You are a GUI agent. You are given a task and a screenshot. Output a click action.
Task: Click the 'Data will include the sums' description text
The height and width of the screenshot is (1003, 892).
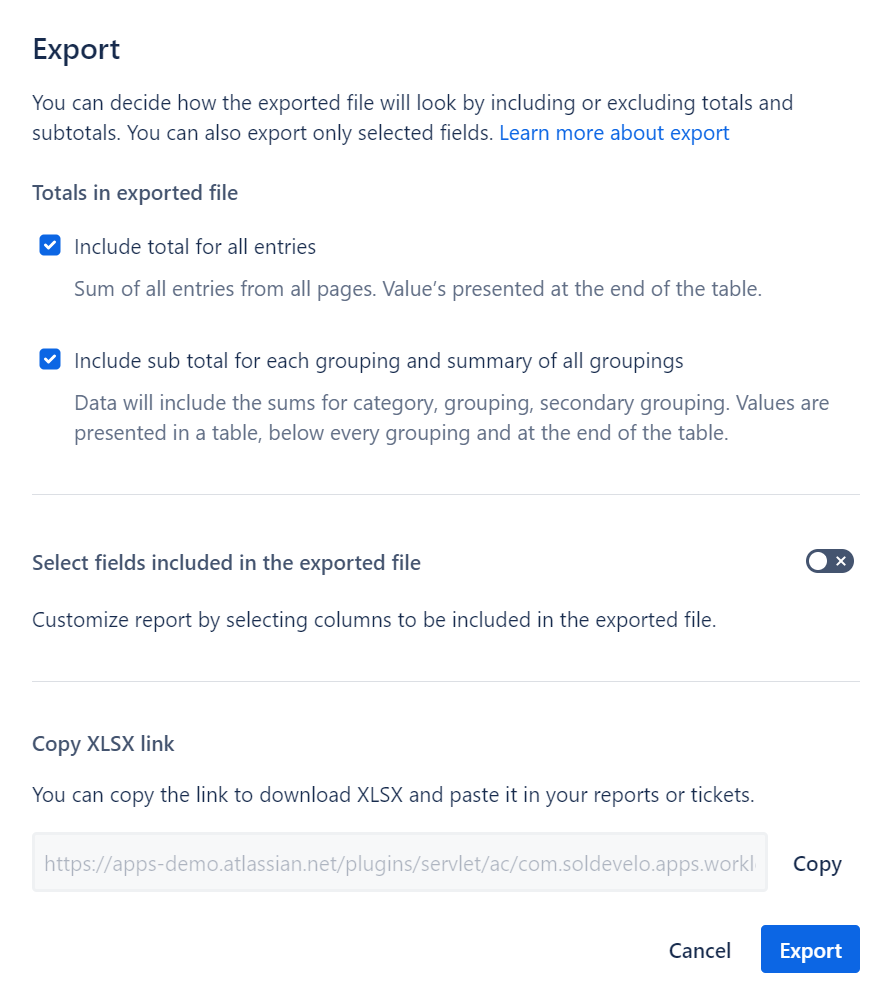(x=452, y=418)
